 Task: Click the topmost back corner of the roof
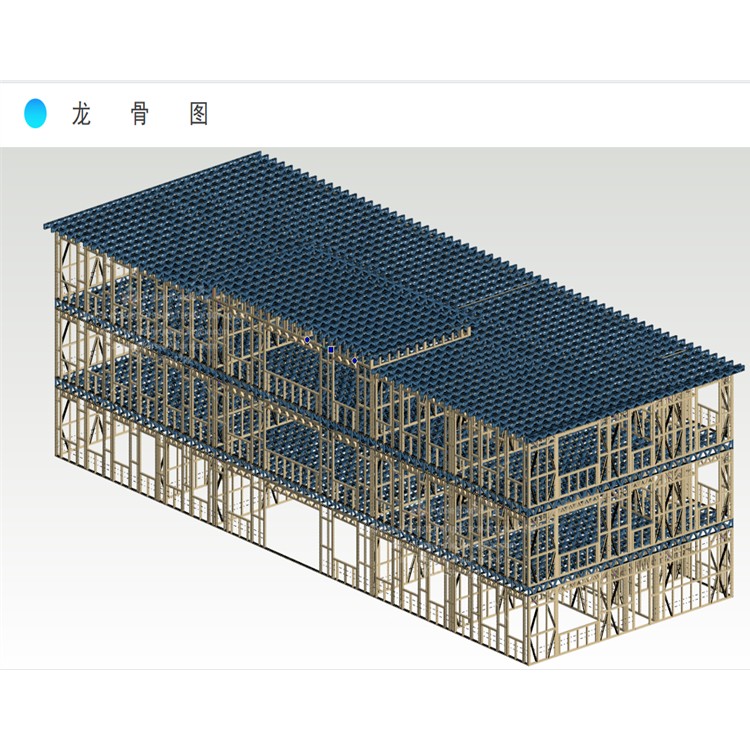point(260,153)
